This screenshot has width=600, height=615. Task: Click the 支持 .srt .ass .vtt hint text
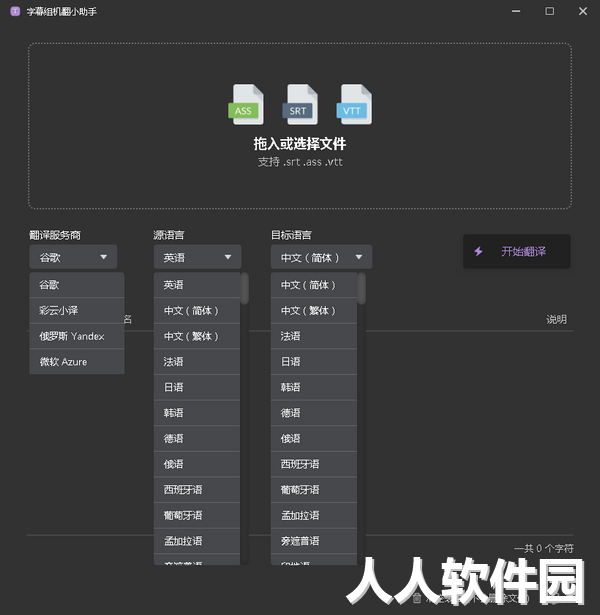pos(300,162)
